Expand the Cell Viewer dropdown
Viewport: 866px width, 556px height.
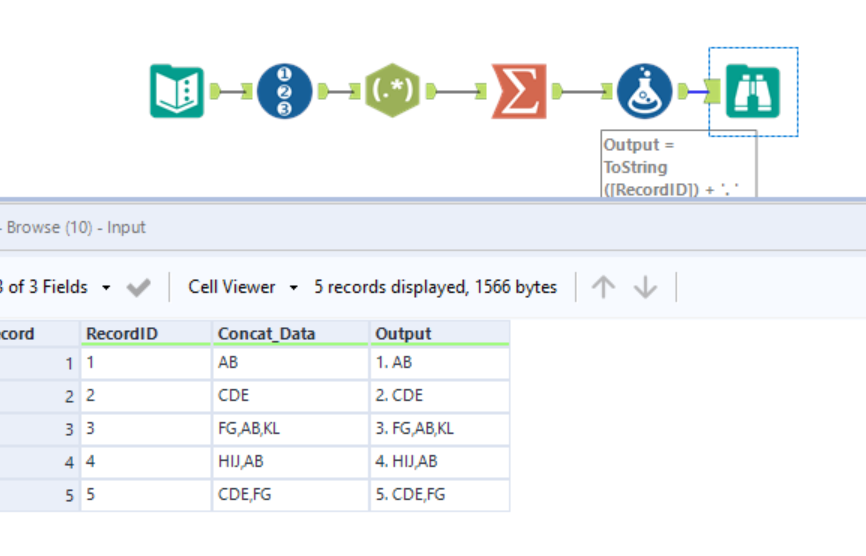tap(243, 288)
